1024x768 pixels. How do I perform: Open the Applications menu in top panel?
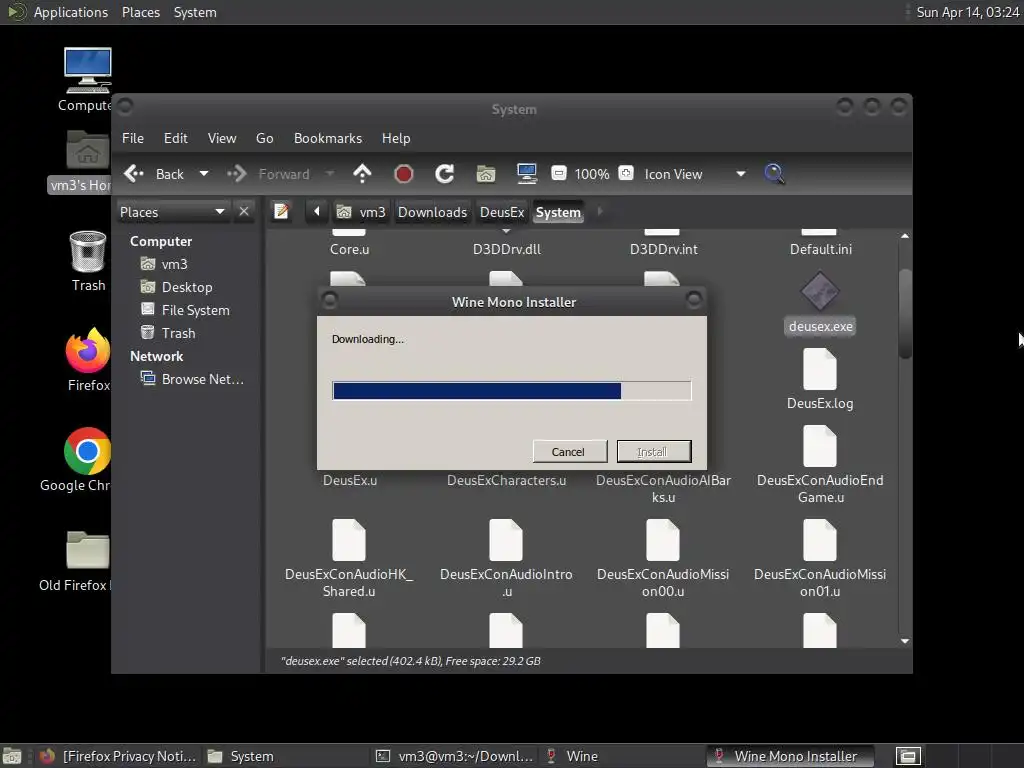pyautogui.click(x=71, y=12)
